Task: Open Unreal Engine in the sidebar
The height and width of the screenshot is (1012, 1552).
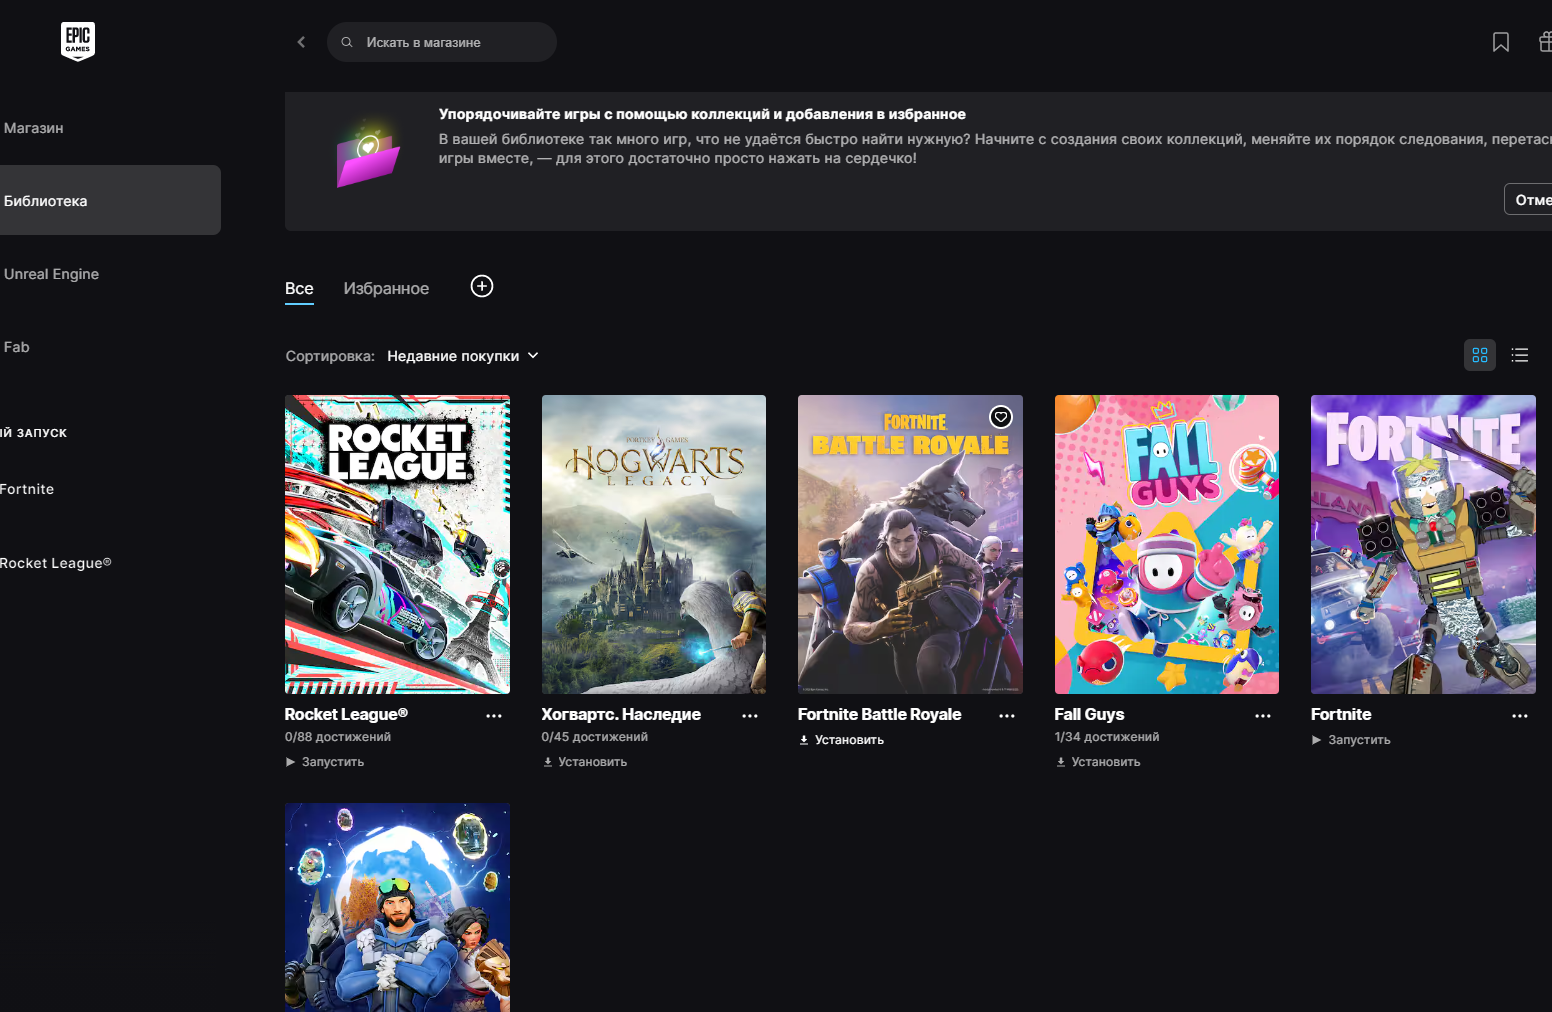Action: pyautogui.click(x=52, y=274)
